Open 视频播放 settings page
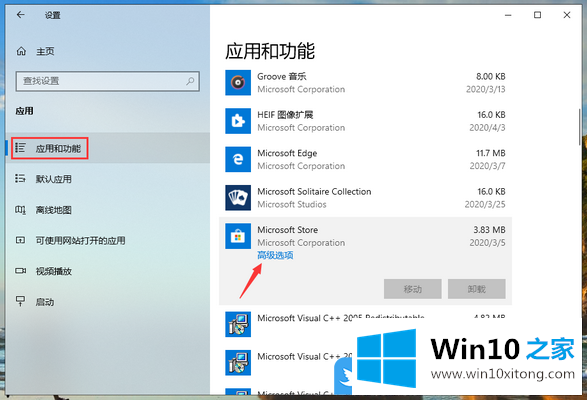The height and width of the screenshot is (400, 587). point(108,271)
